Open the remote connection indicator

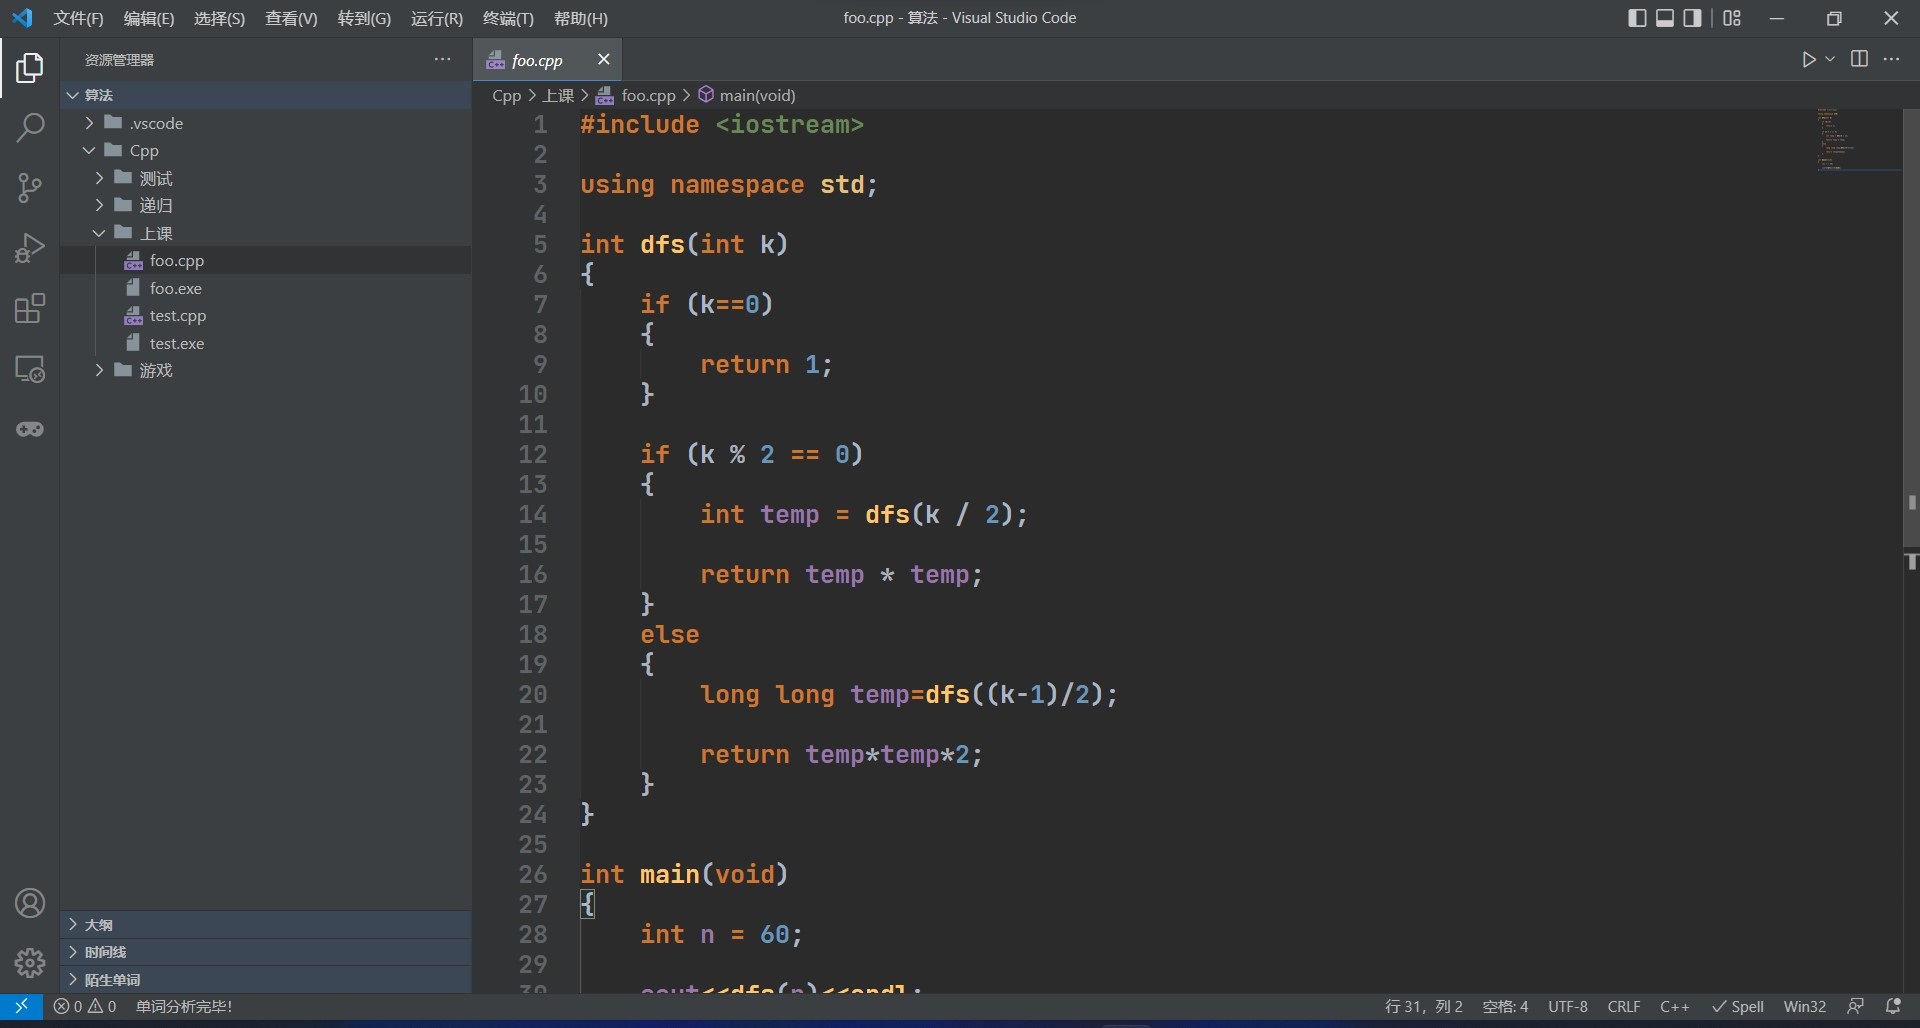20,1006
